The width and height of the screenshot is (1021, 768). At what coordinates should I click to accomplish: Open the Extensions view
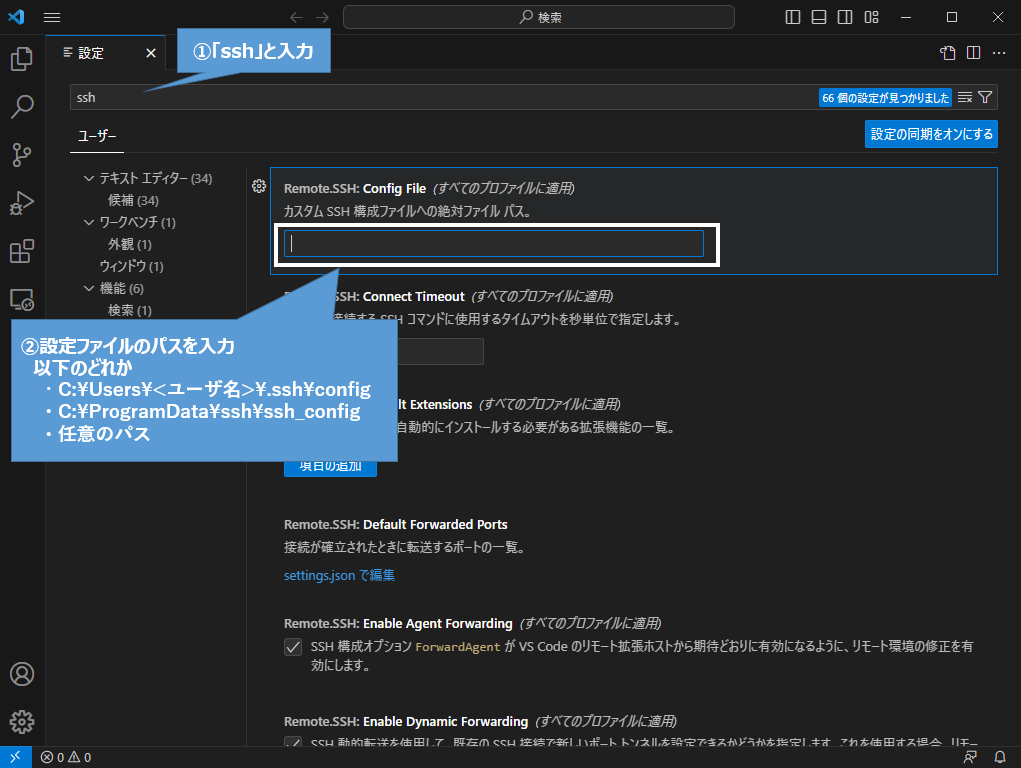click(22, 251)
